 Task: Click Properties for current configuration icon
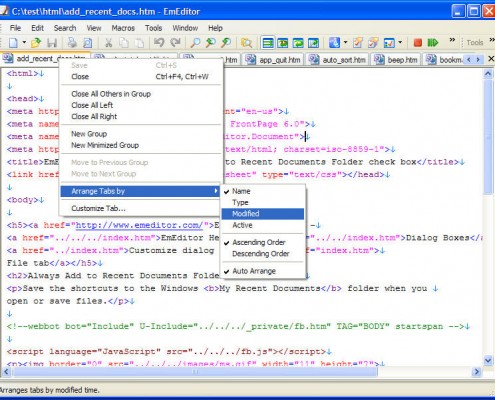point(358,43)
